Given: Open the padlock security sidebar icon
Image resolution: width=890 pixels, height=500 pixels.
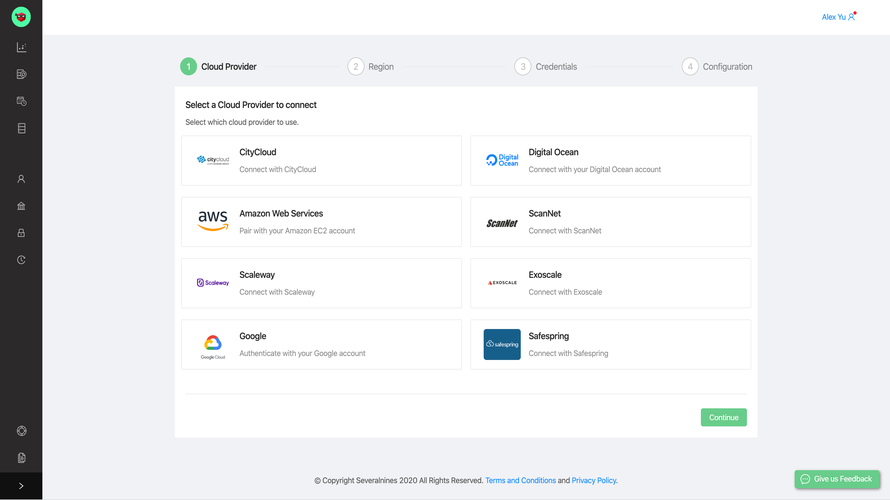Looking at the screenshot, I should pyautogui.click(x=21, y=233).
